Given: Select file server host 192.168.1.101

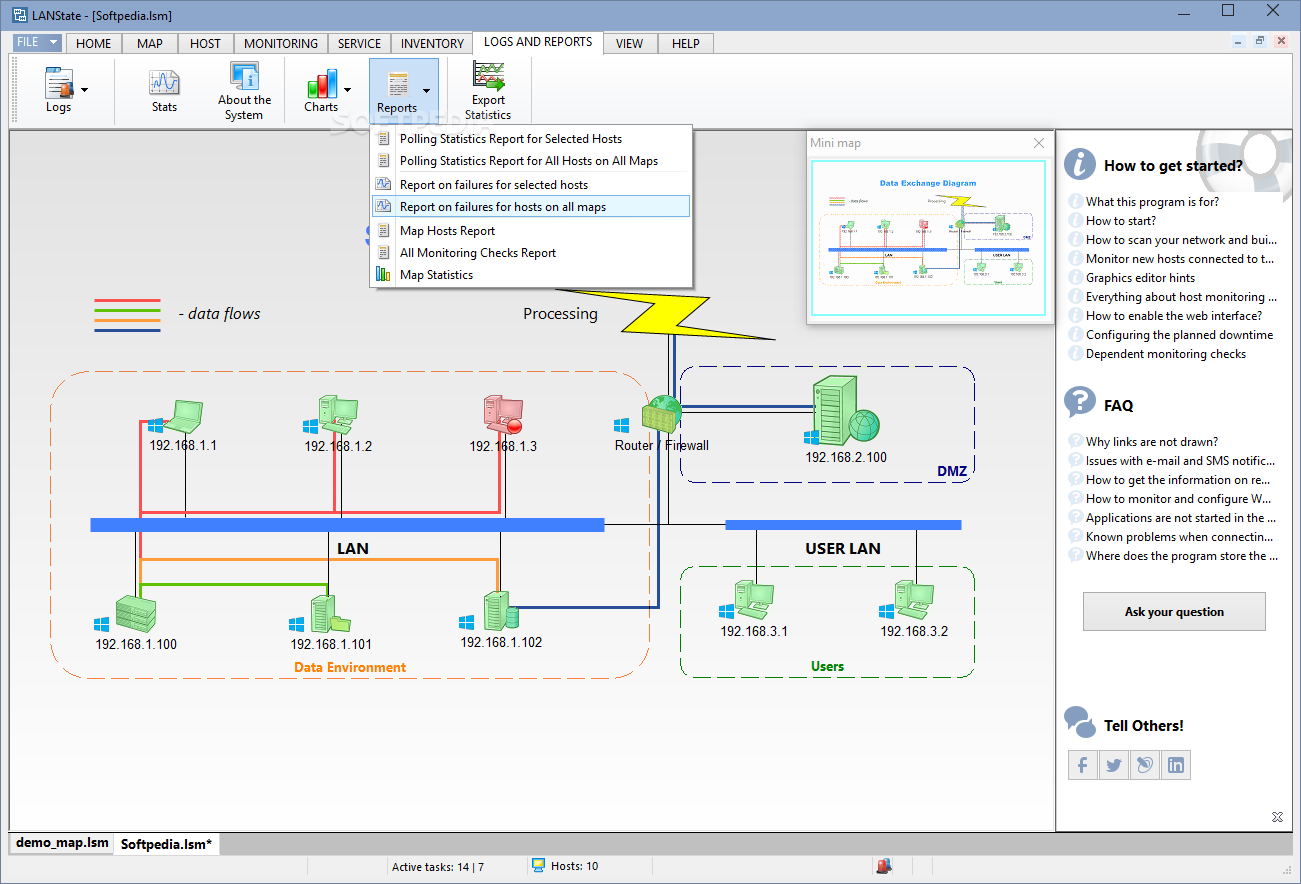Looking at the screenshot, I should (330, 614).
